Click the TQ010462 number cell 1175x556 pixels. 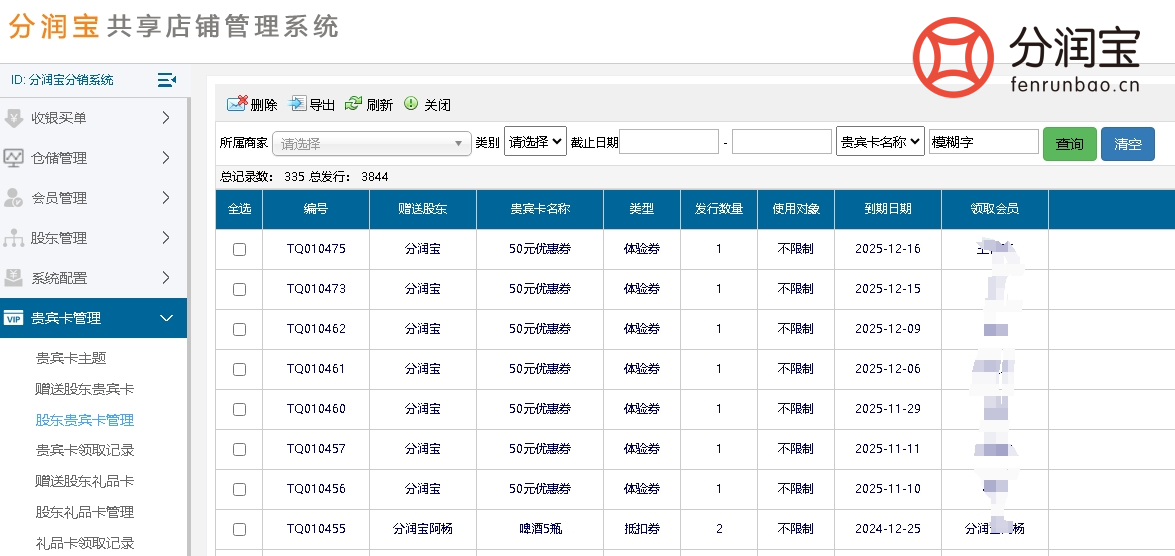316,329
